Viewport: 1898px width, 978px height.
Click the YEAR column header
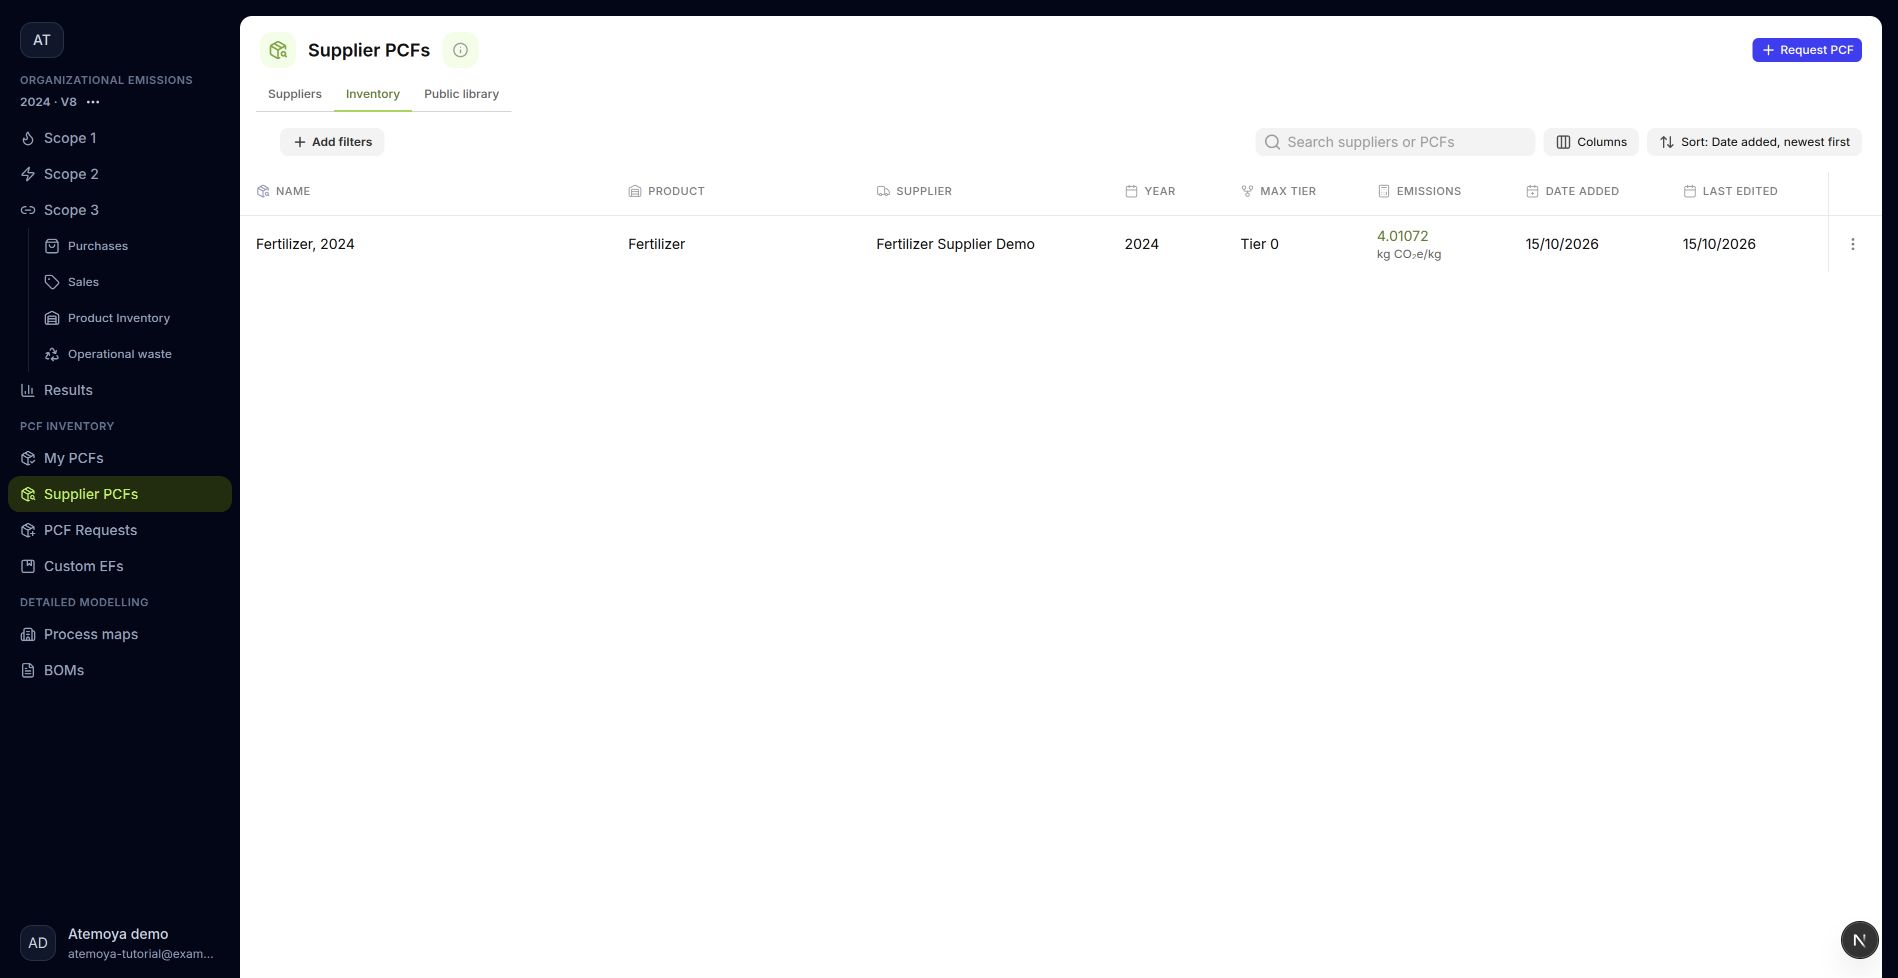(1150, 191)
